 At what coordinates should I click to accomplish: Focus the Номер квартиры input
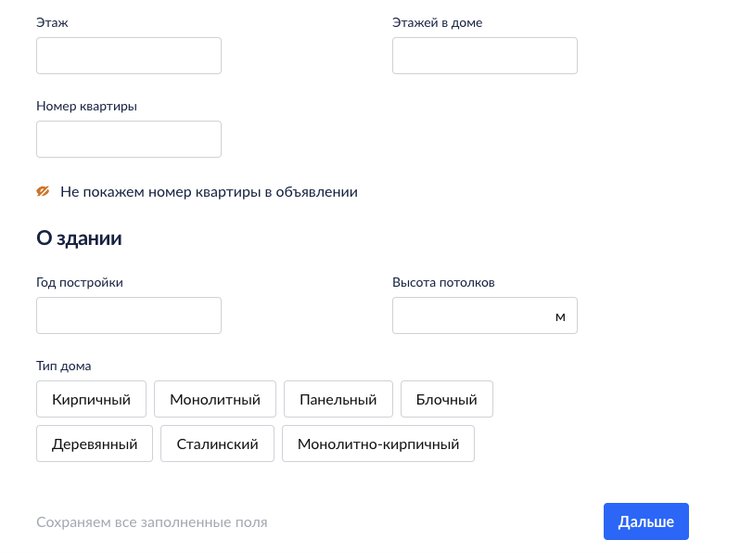(x=128, y=139)
